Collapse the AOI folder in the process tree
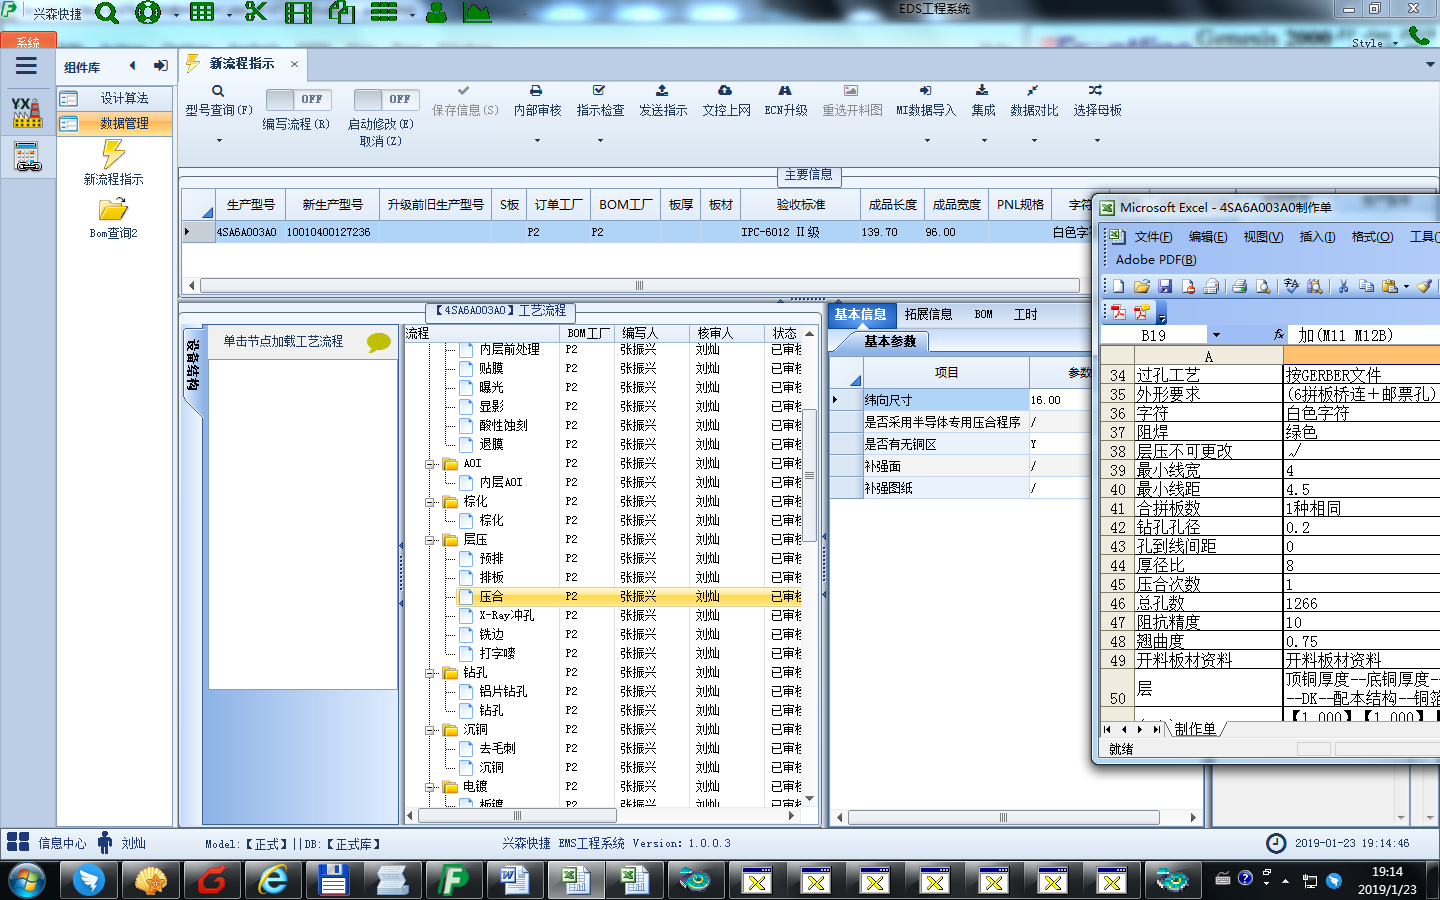Viewport: 1440px width, 900px height. 430,464
